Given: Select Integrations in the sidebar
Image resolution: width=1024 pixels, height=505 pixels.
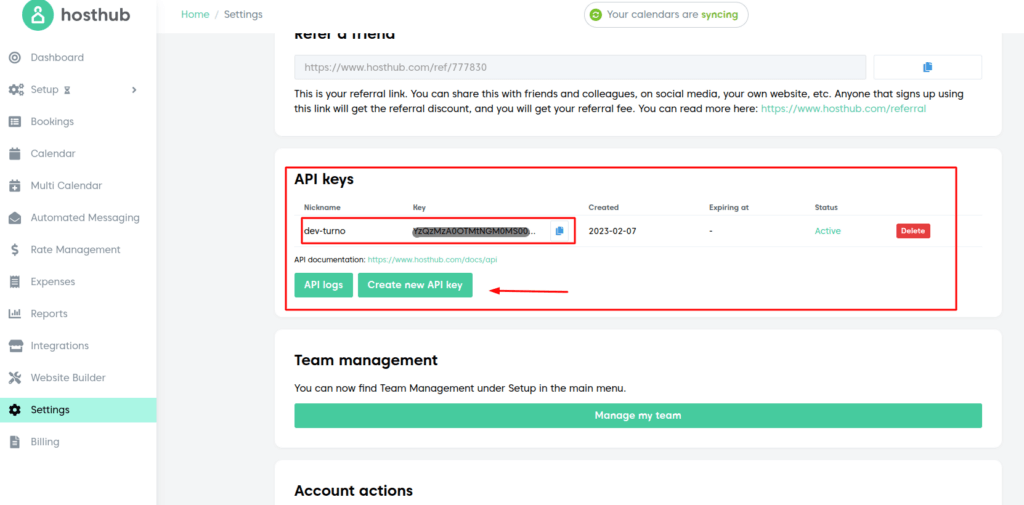Looking at the screenshot, I should pos(59,346).
